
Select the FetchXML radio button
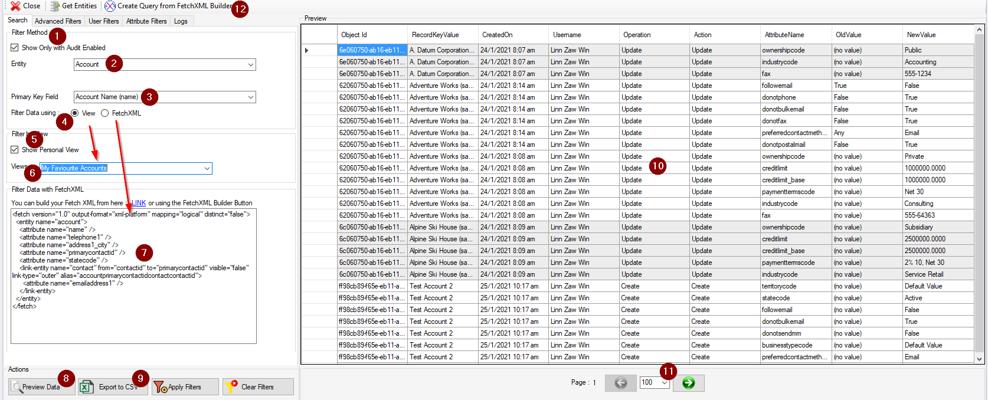pos(105,114)
